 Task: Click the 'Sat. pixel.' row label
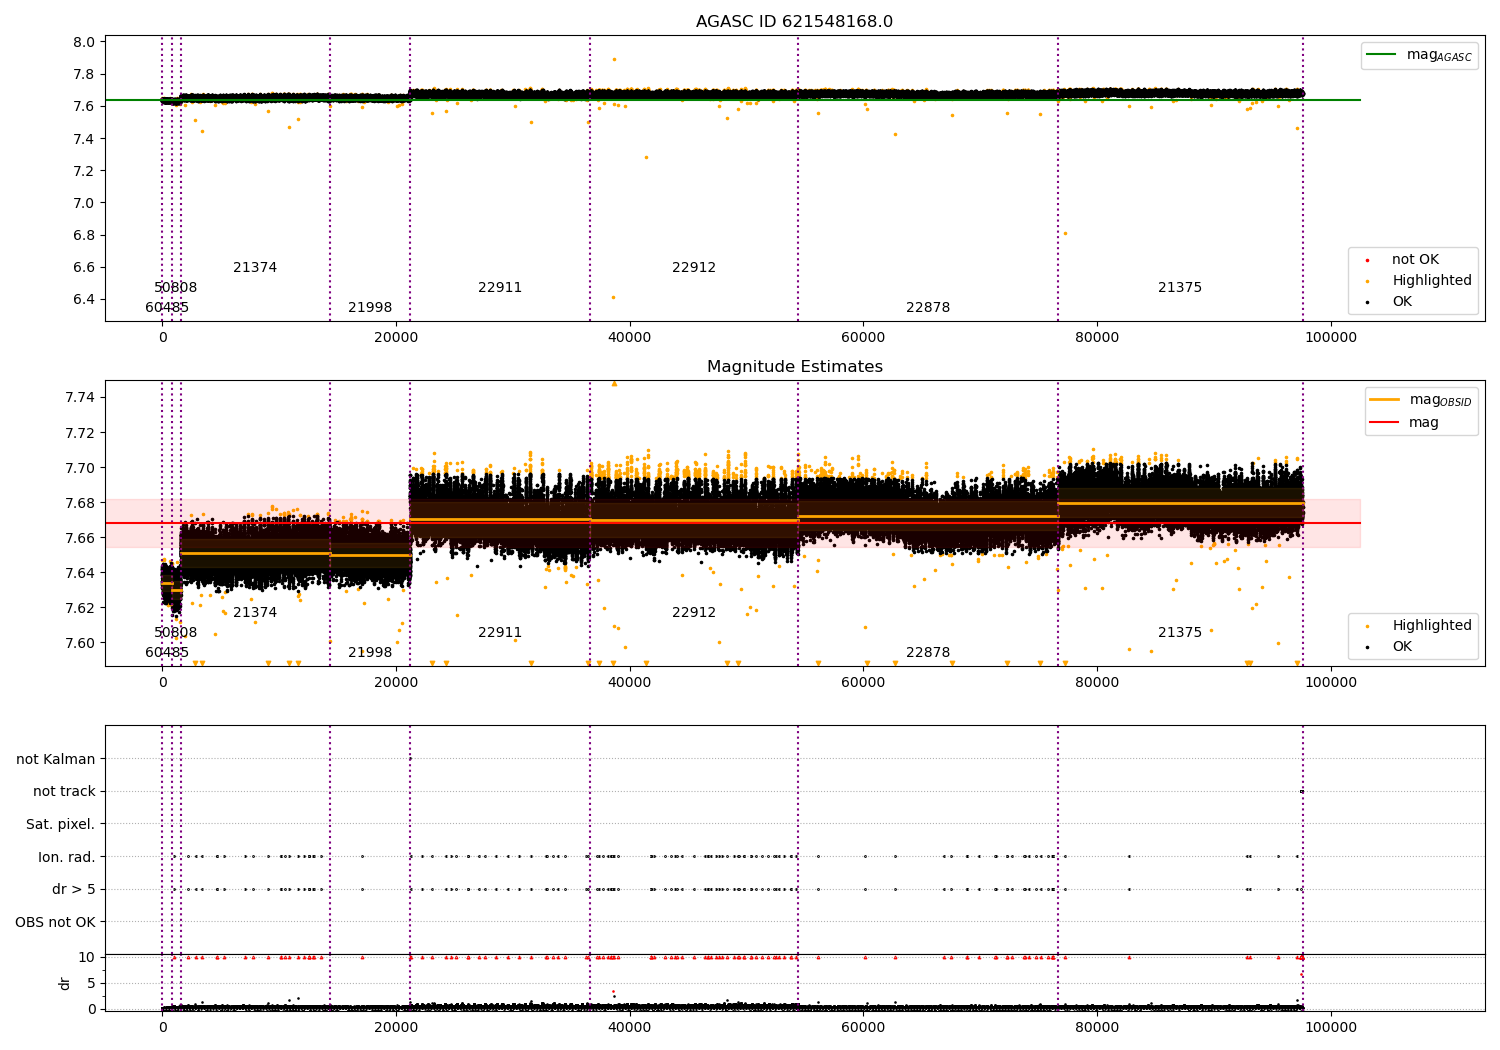point(61,824)
